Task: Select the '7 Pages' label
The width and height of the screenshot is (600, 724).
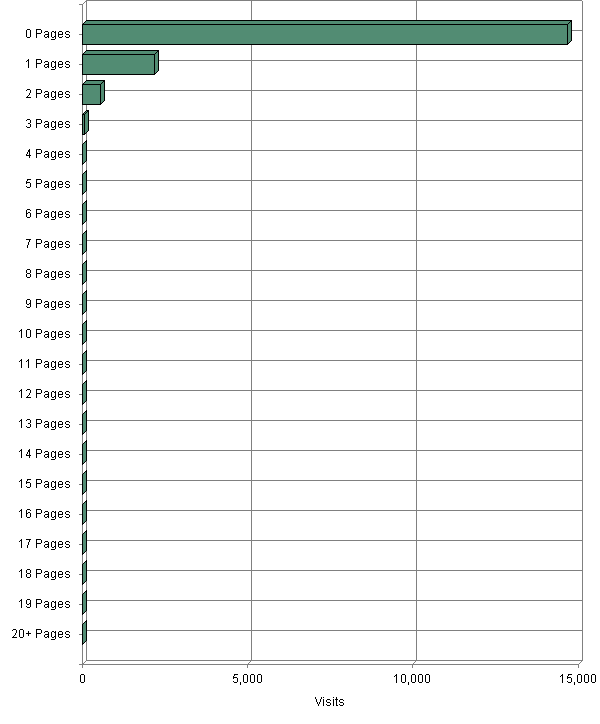Action: point(48,244)
